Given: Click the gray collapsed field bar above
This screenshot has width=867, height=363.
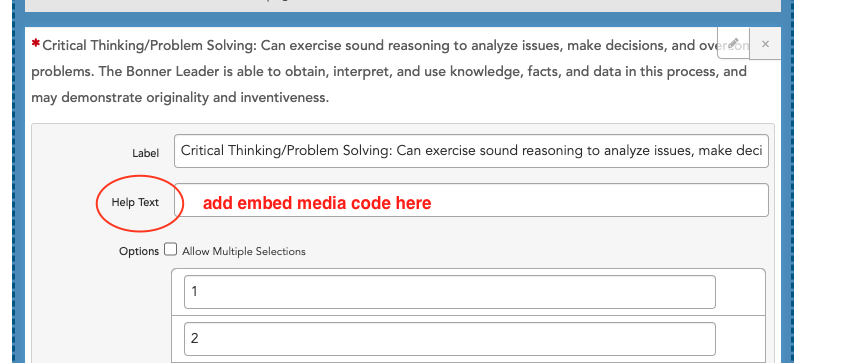Looking at the screenshot, I should click(x=403, y=6).
